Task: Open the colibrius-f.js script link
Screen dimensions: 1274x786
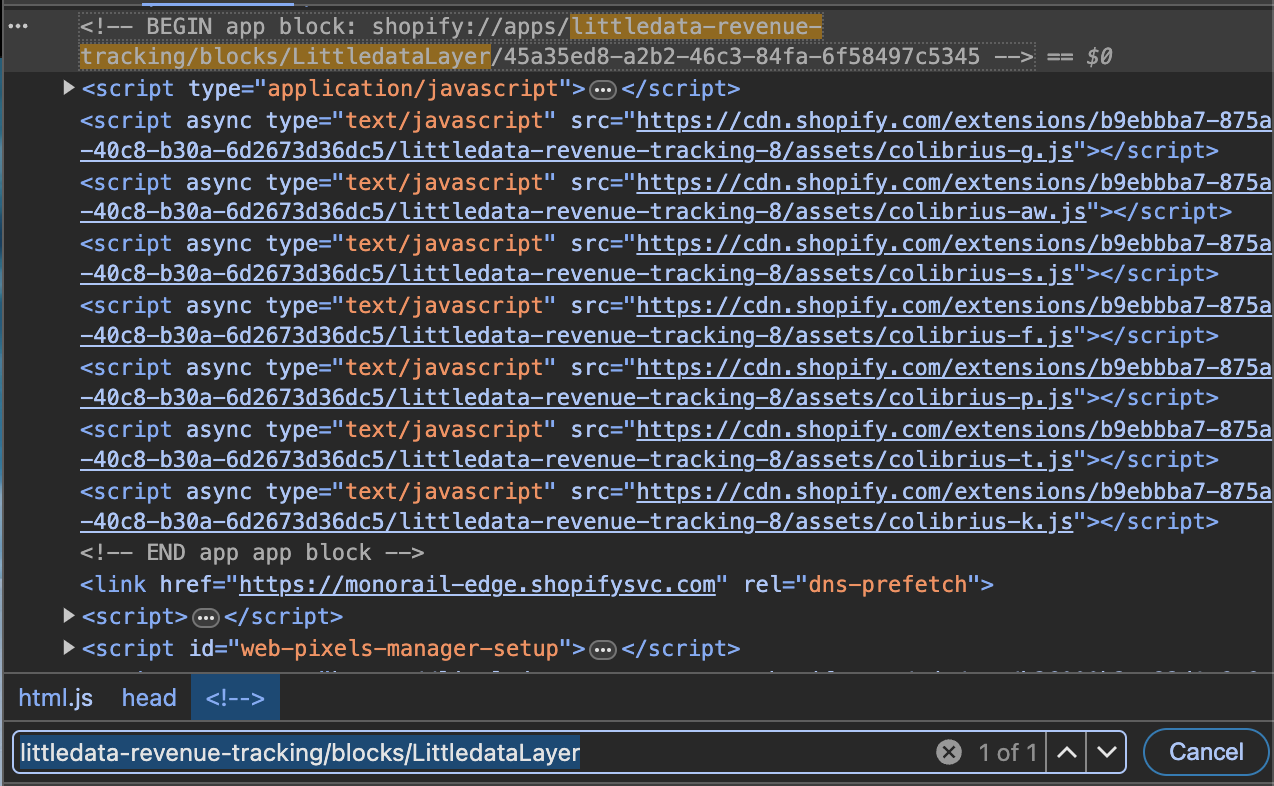Action: pyautogui.click(x=676, y=322)
